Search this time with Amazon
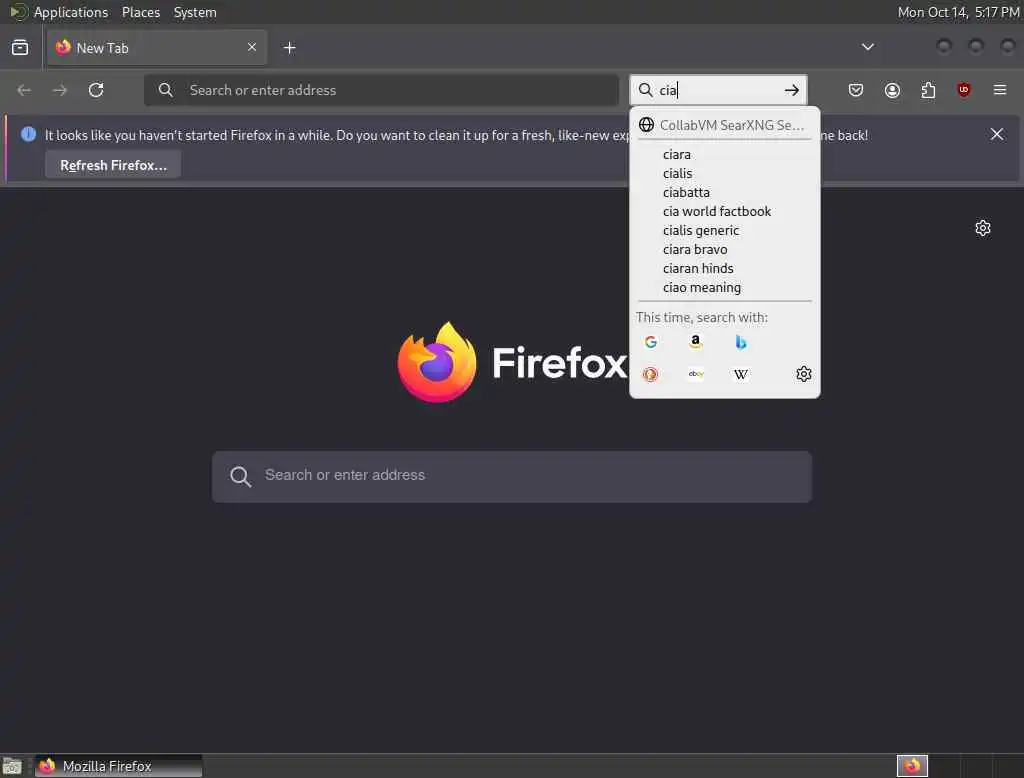1024x778 pixels. (696, 342)
